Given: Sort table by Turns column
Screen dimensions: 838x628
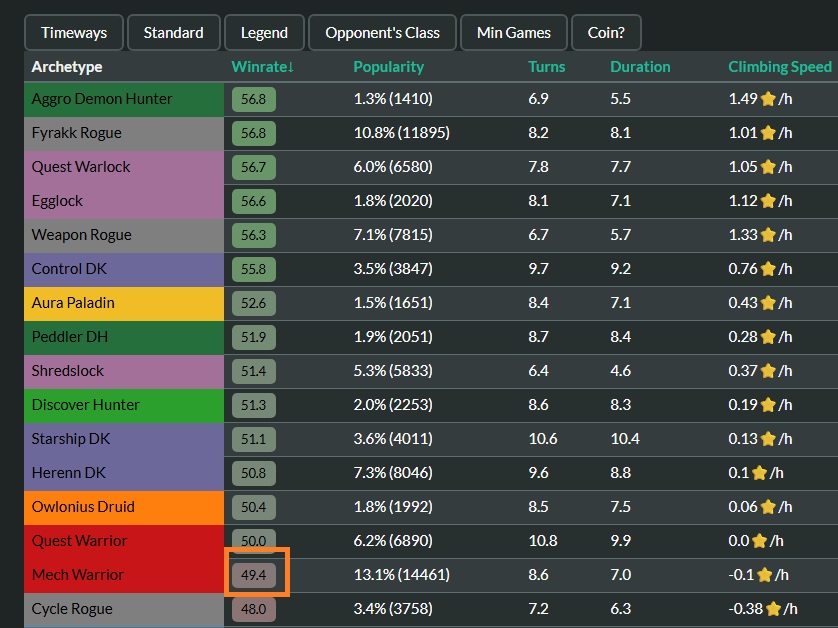Looking at the screenshot, I should pyautogui.click(x=546, y=67).
